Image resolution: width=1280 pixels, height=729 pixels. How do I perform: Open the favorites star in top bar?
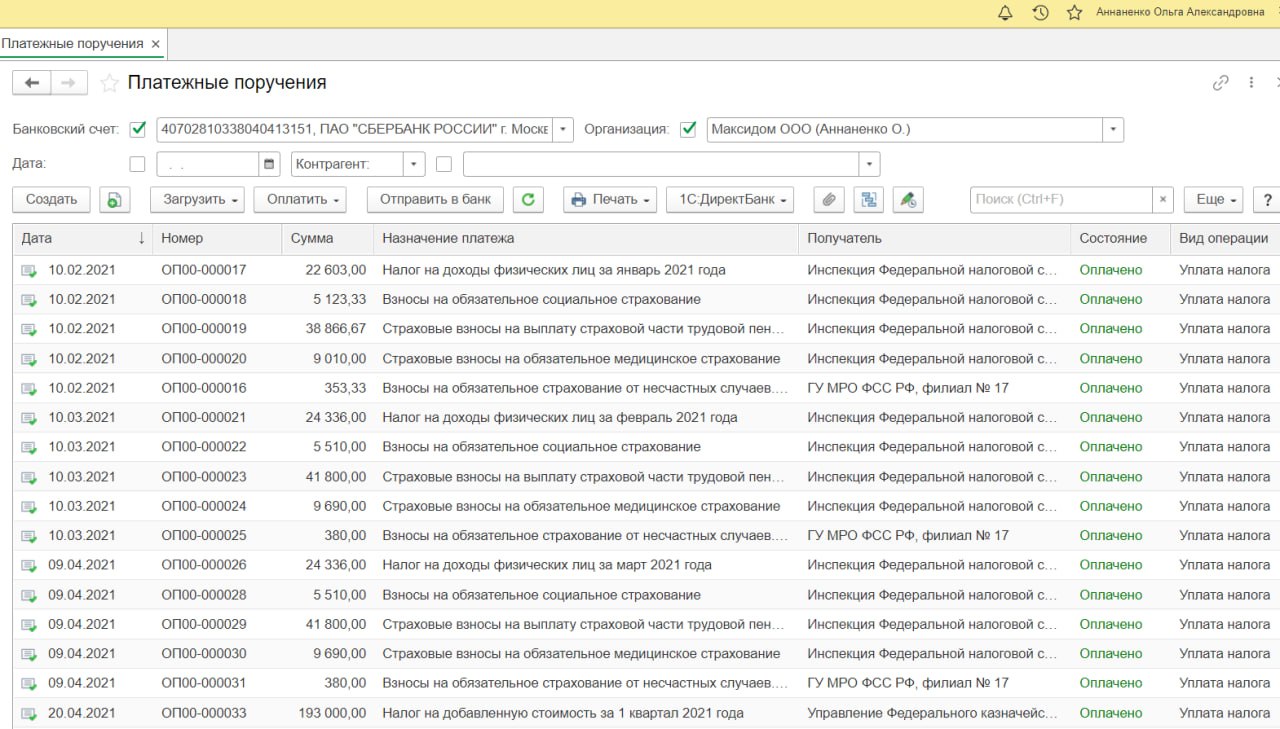pos(1074,13)
